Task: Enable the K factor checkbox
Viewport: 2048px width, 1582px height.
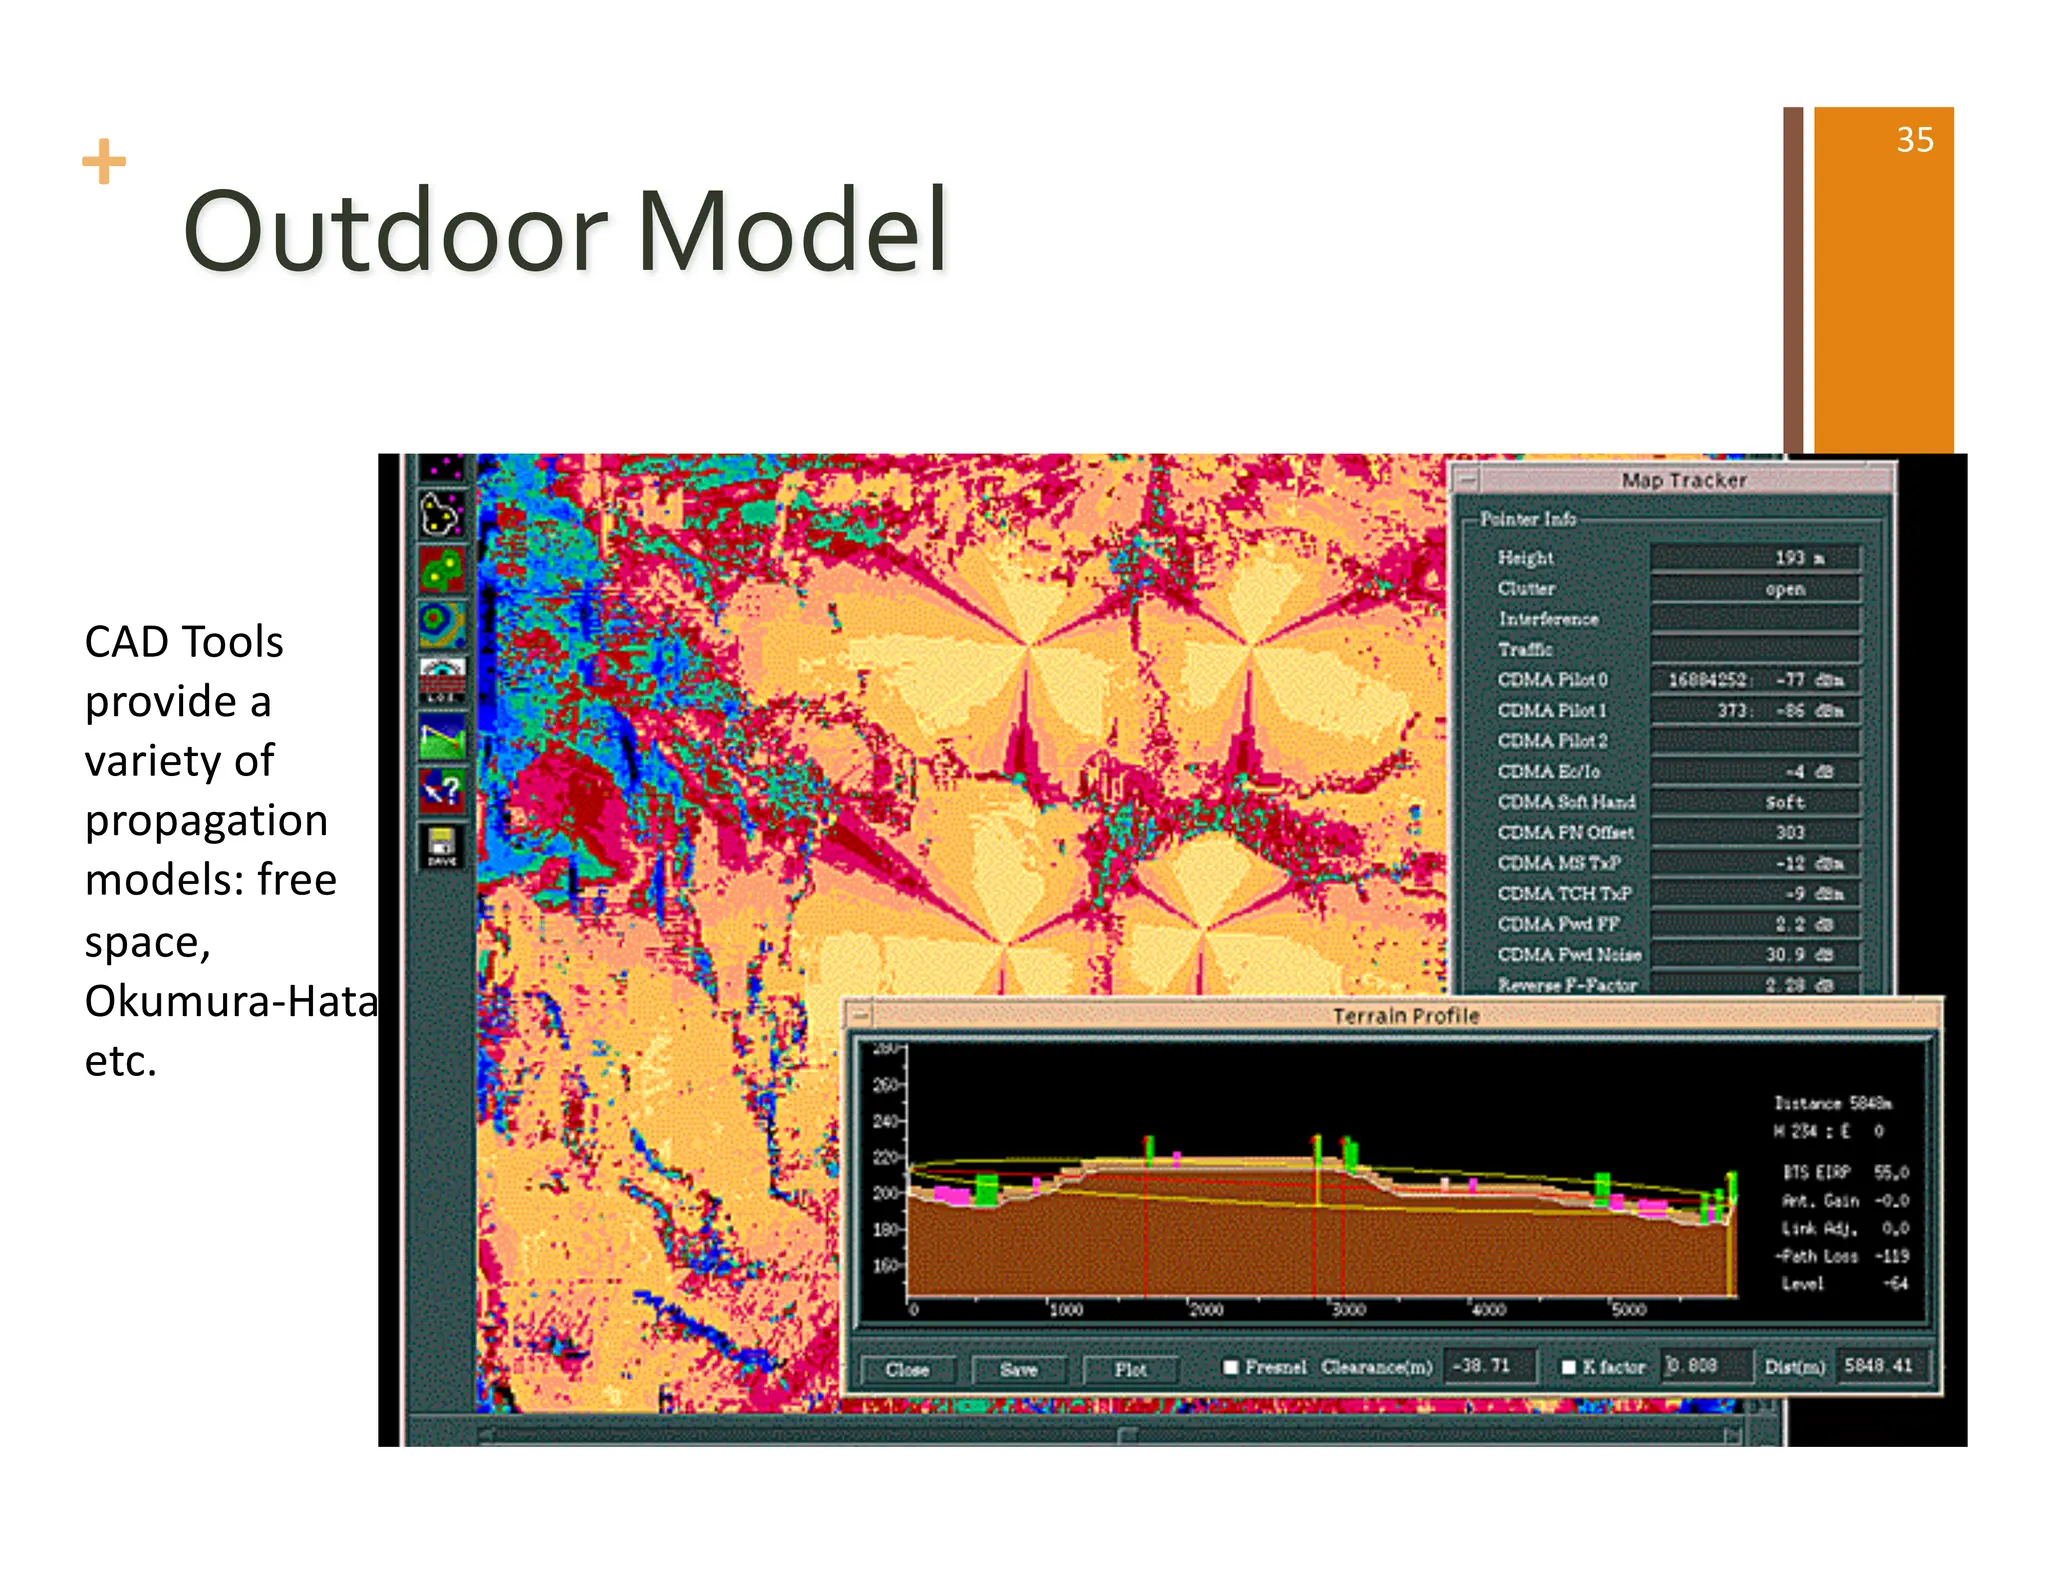Action: click(1569, 1367)
